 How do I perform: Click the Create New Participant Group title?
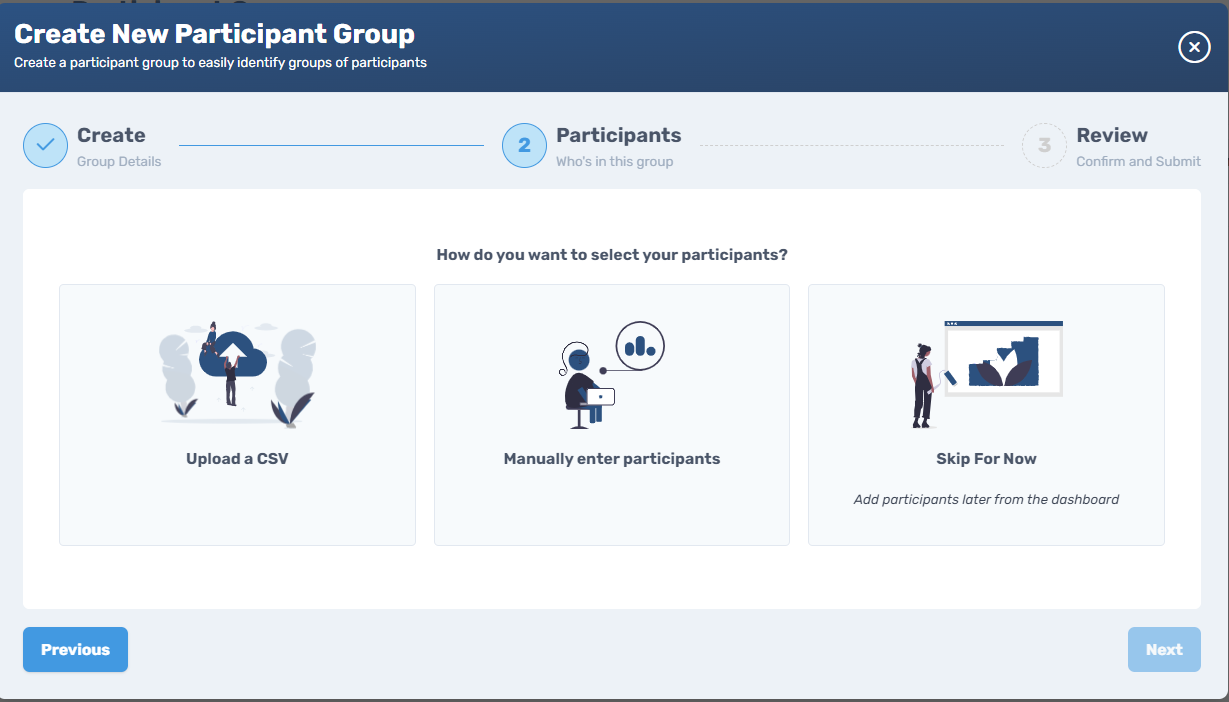[x=216, y=33]
